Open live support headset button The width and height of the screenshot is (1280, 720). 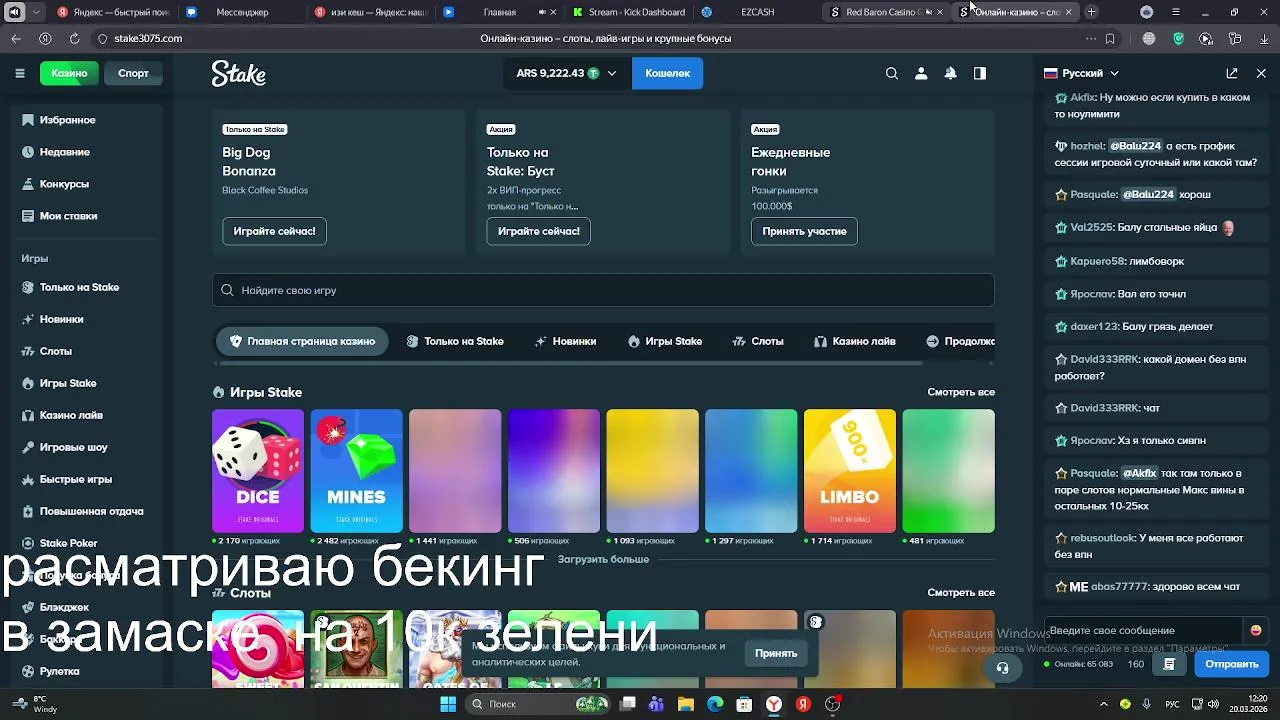point(1003,668)
